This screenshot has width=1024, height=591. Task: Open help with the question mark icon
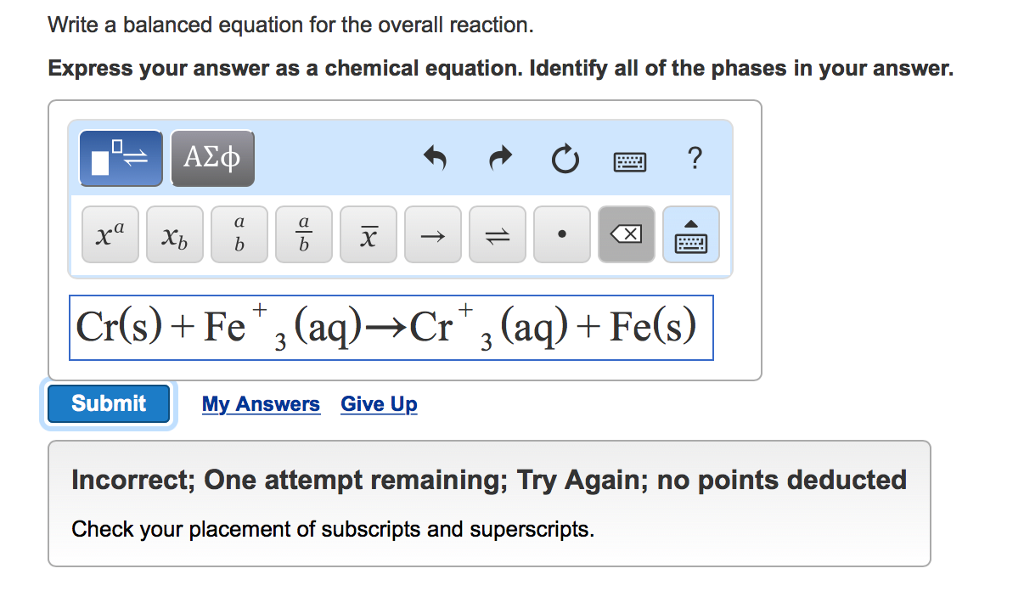tap(694, 158)
